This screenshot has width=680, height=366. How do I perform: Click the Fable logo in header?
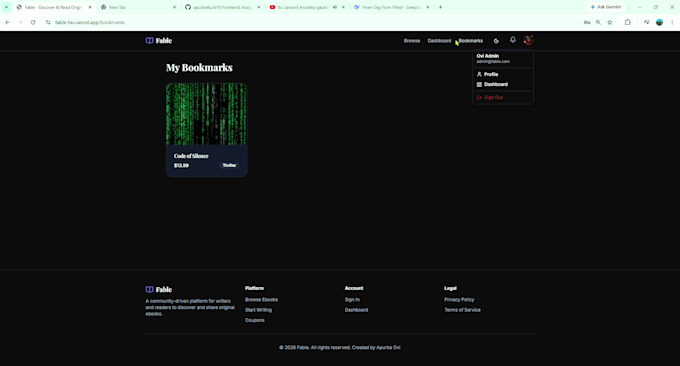pyautogui.click(x=159, y=40)
